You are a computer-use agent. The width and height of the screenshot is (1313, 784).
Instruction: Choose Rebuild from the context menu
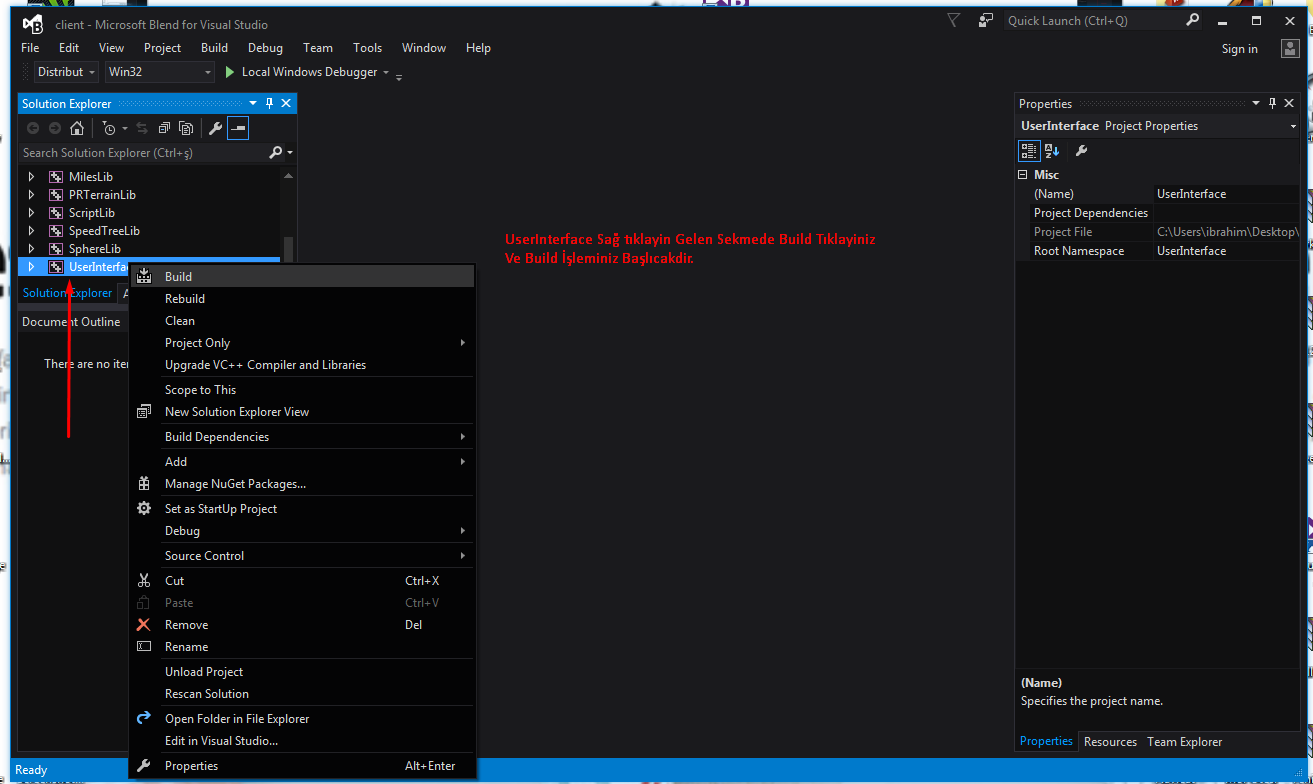(302, 299)
